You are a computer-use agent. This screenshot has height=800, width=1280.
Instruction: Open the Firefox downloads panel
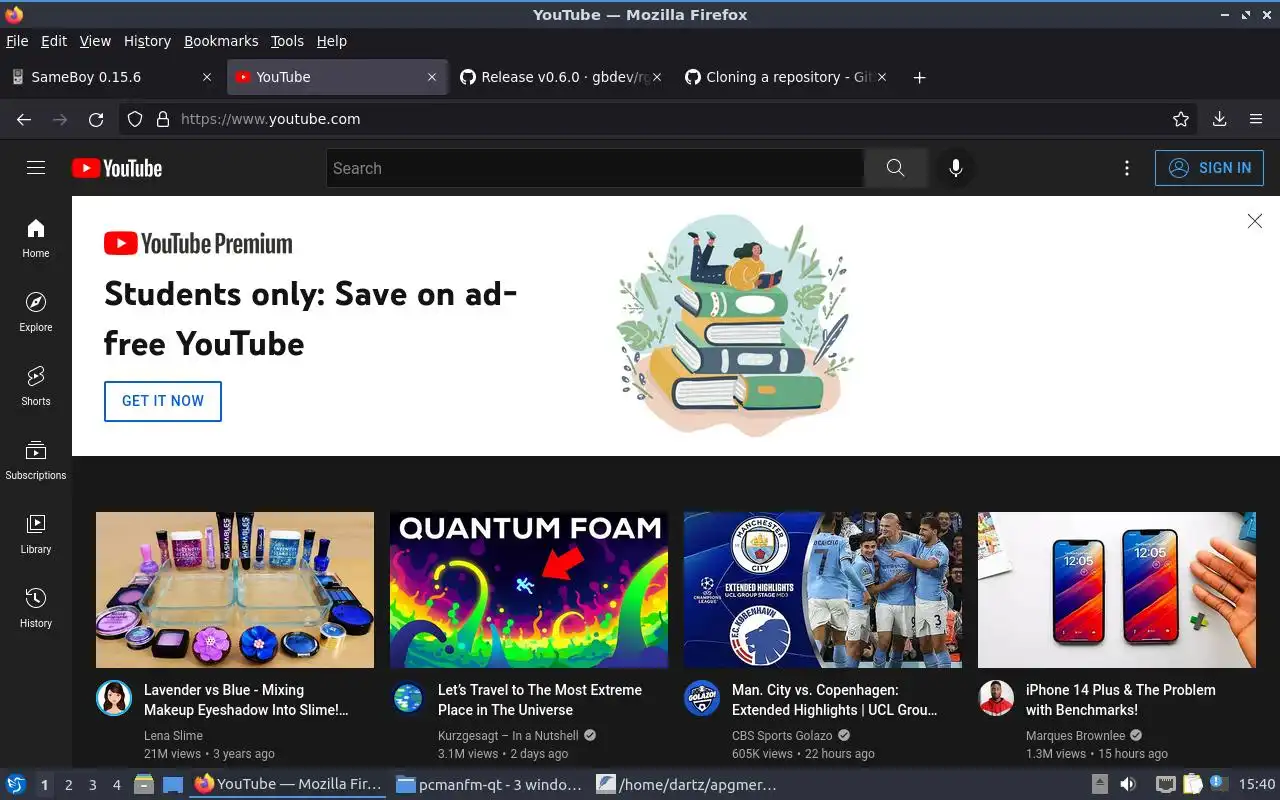[x=1219, y=119]
